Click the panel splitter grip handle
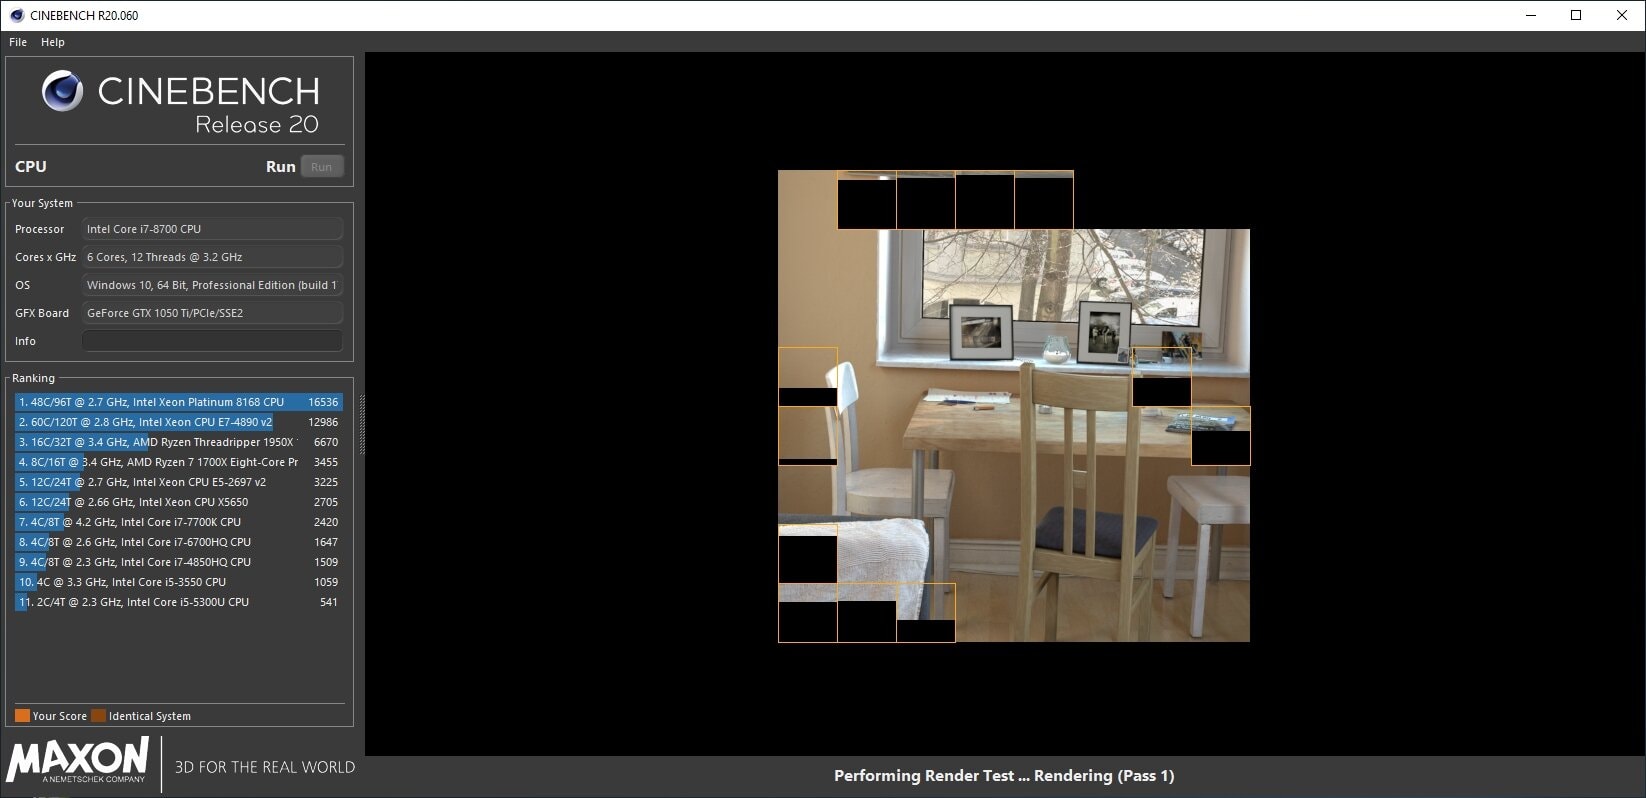Screen dimensions: 1646x798 [362, 425]
